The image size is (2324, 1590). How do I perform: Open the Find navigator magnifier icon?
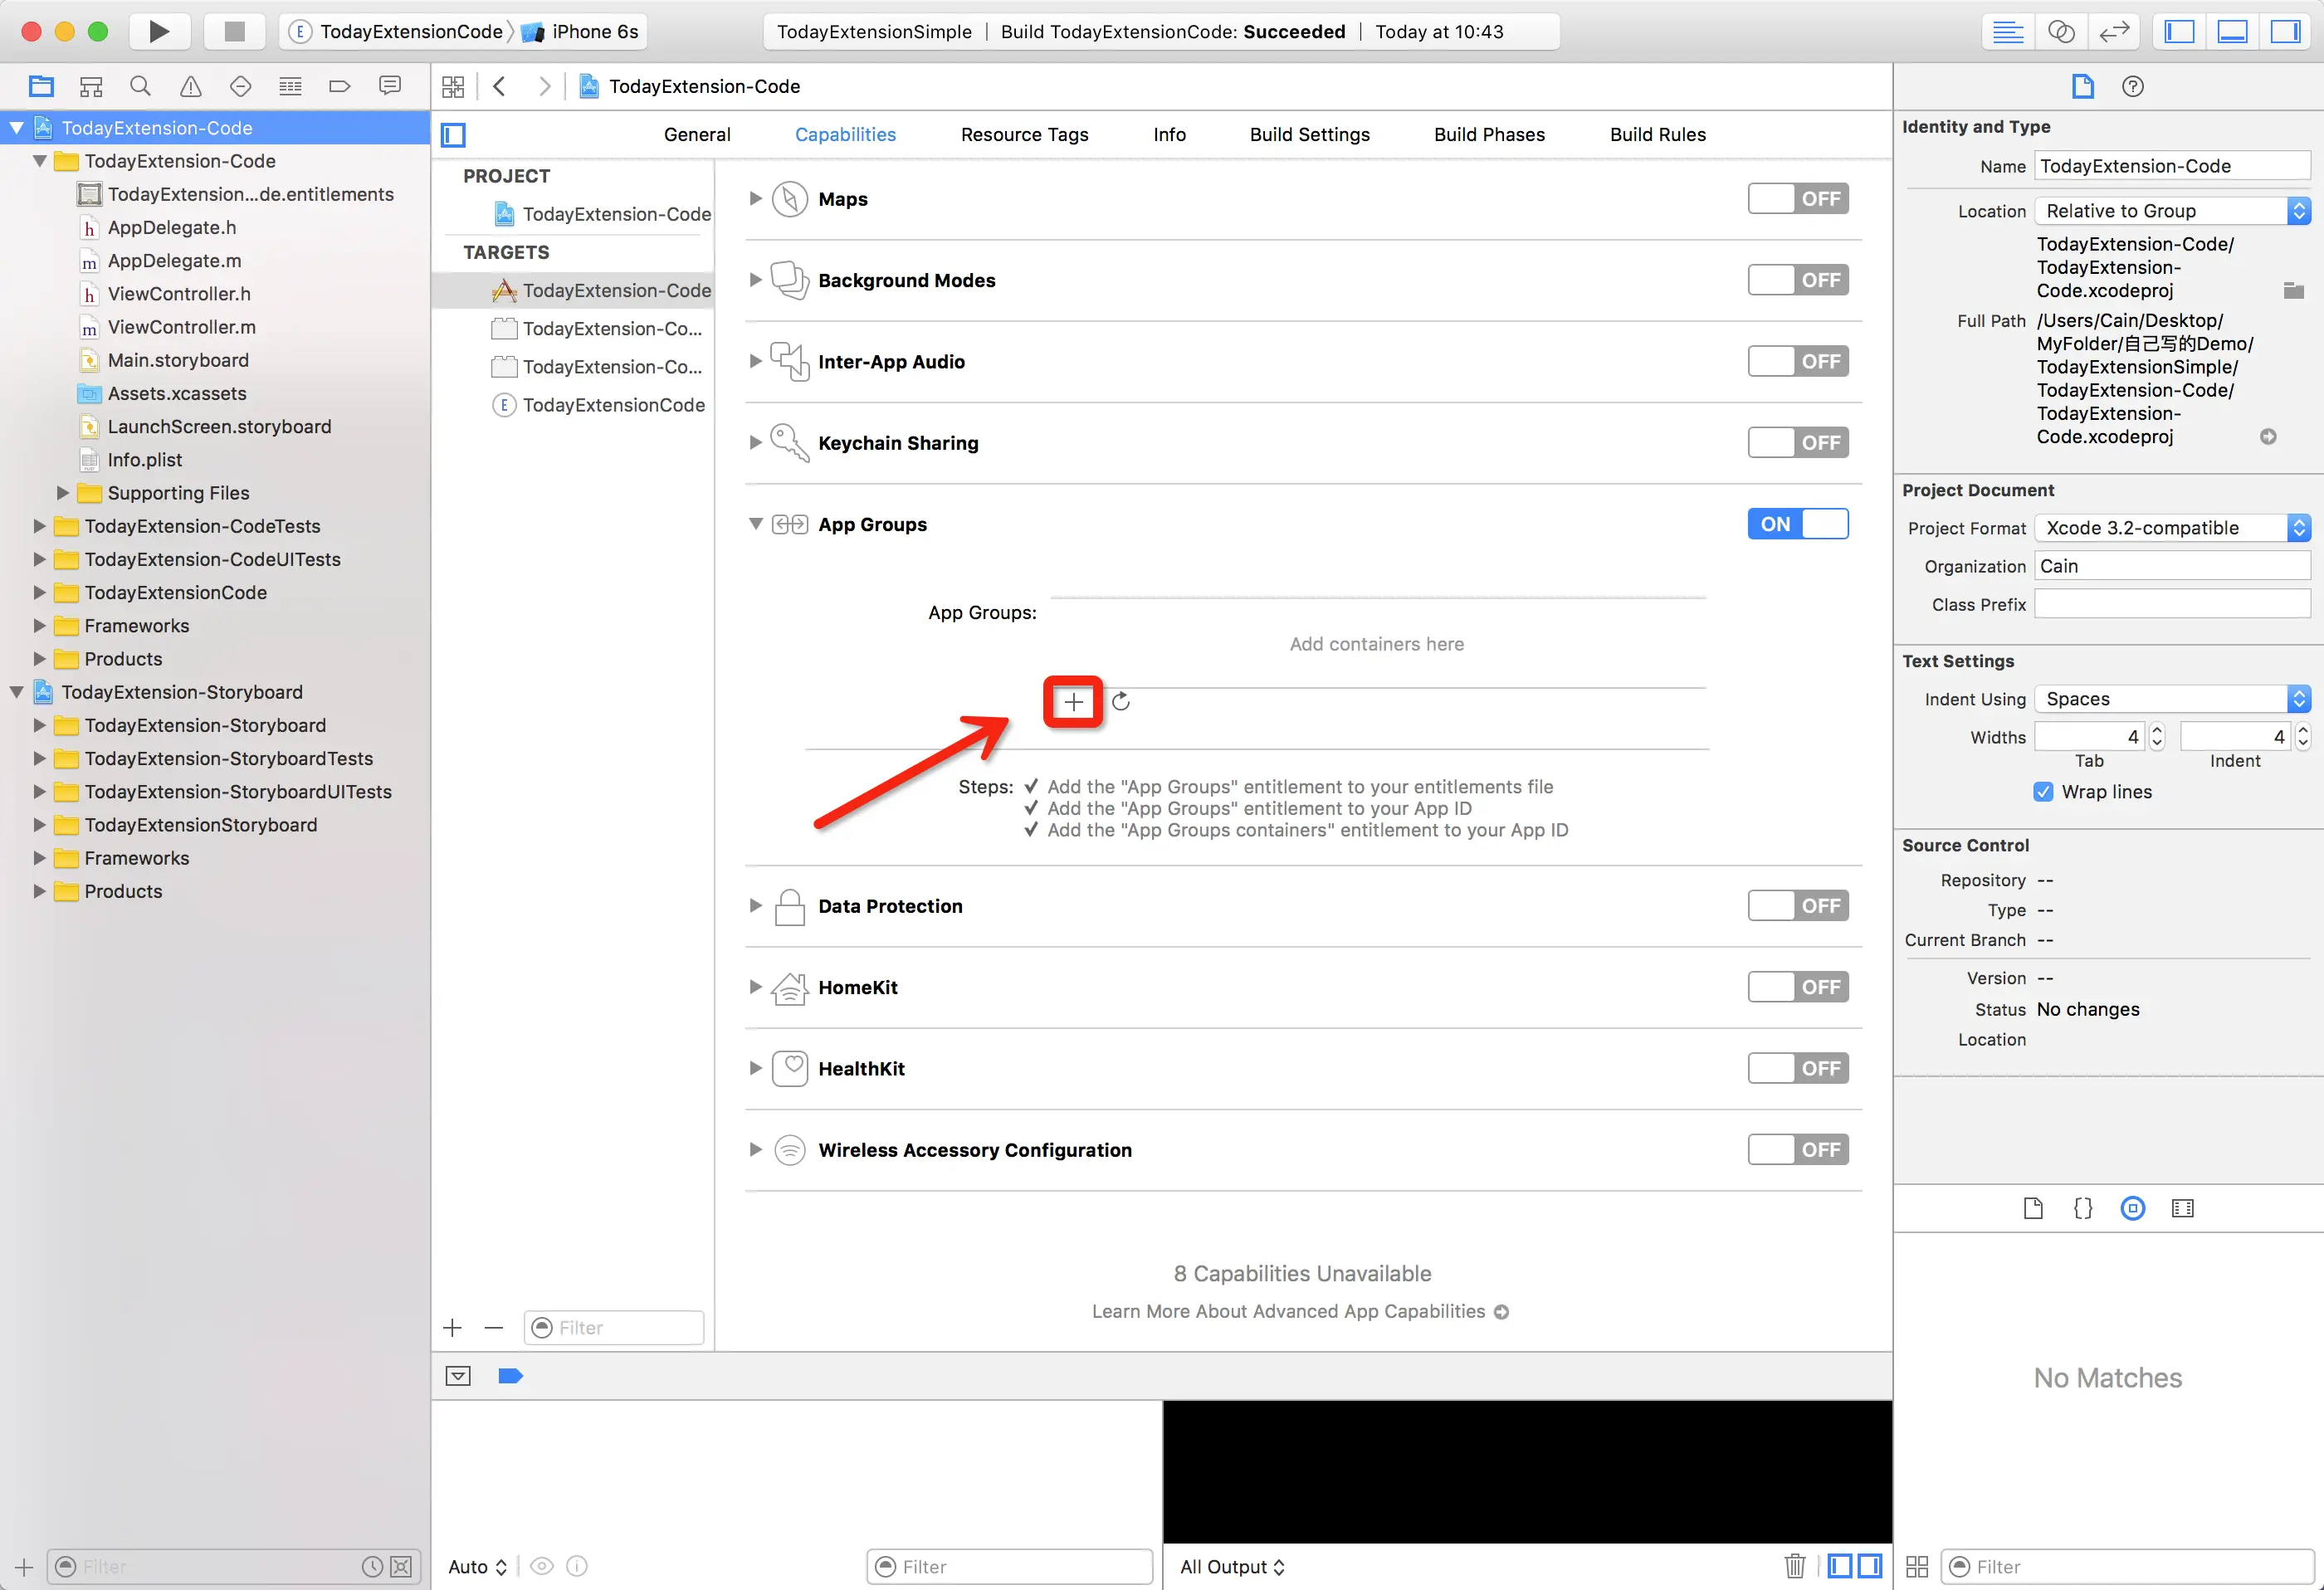[x=140, y=86]
